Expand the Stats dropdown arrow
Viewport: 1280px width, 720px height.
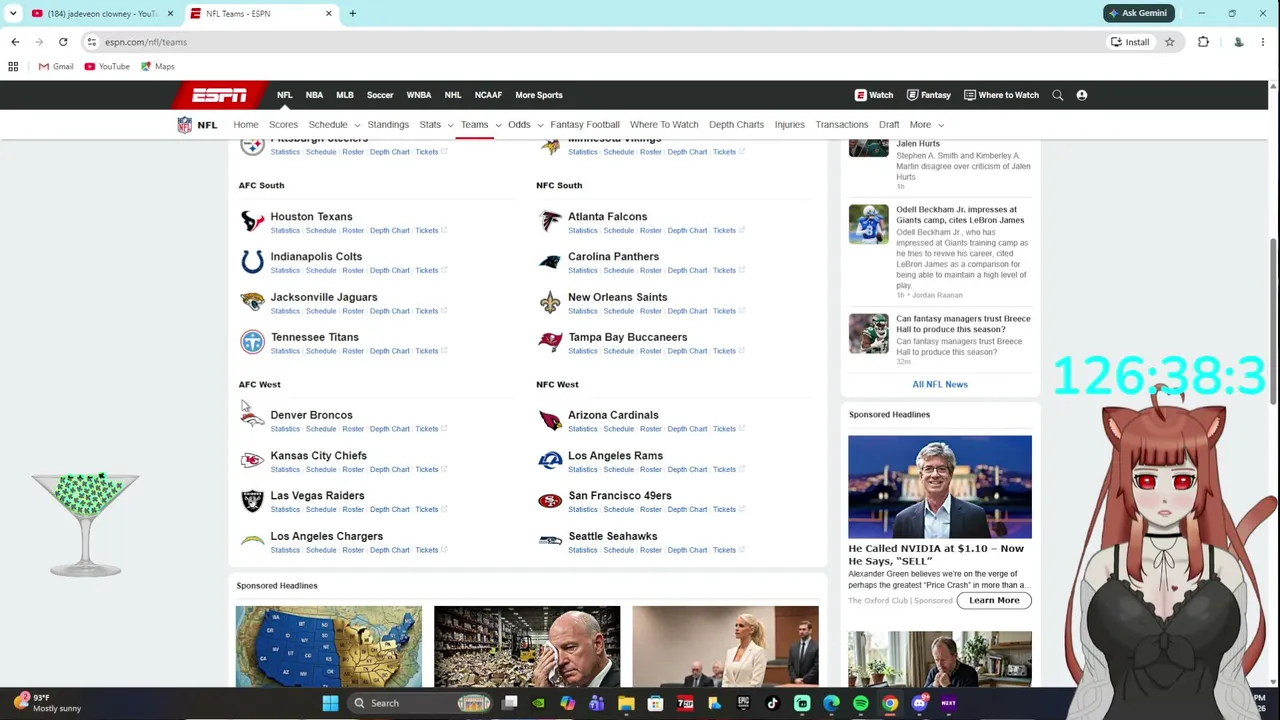(x=450, y=125)
